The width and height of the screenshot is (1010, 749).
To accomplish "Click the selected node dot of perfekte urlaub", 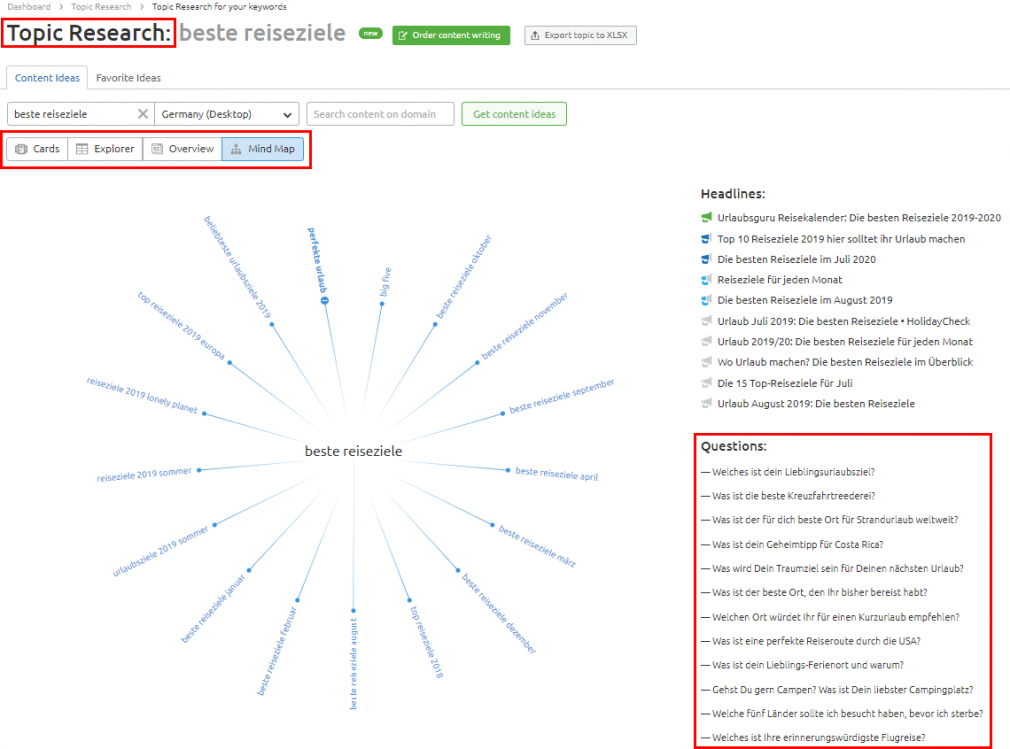I will (325, 301).
